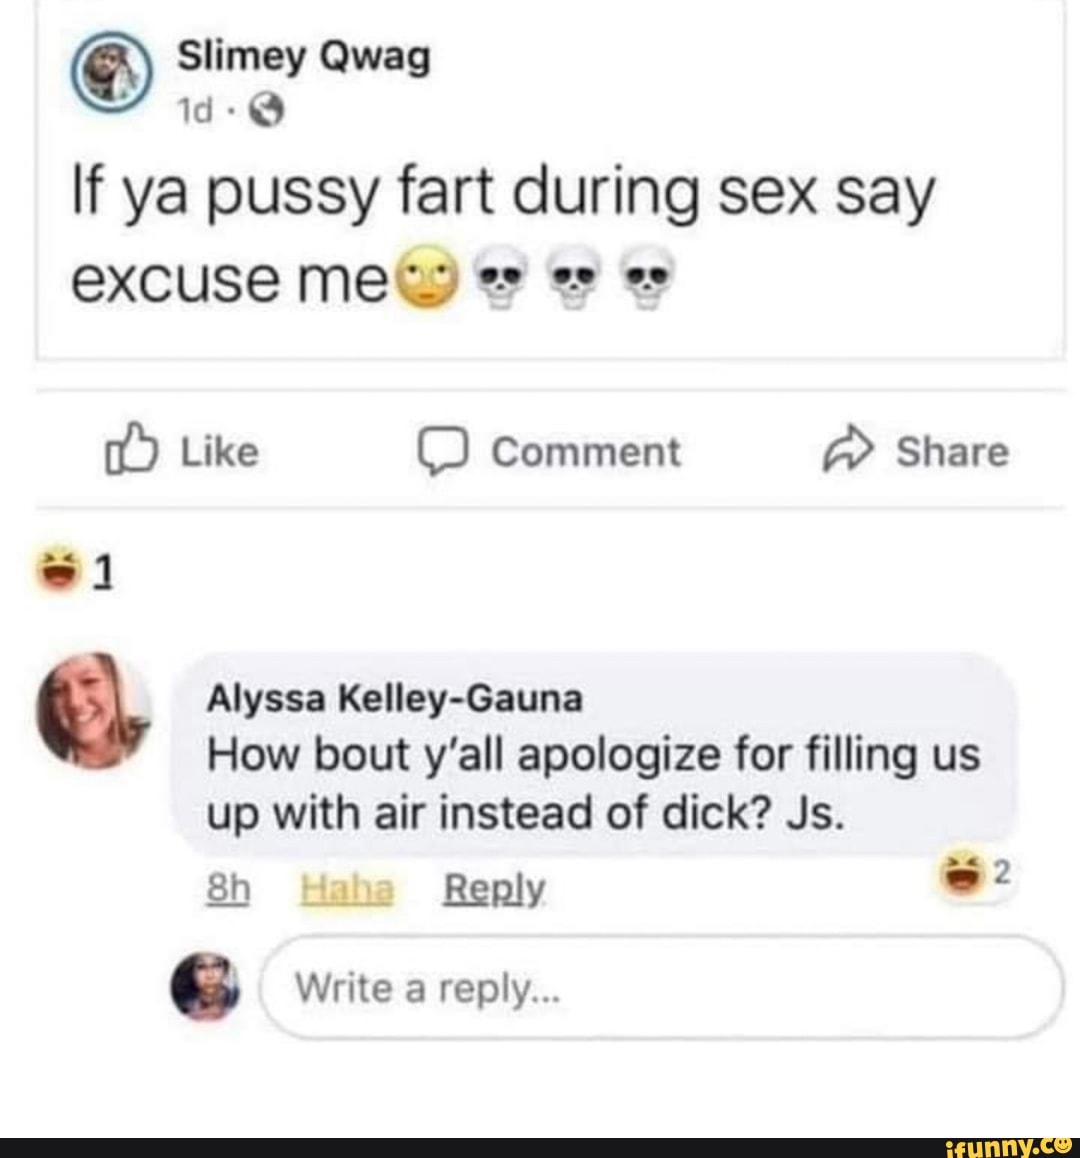Screen dimensions: 1080x1158
Task: Click the Comment speech bubble icon
Action: (x=441, y=452)
